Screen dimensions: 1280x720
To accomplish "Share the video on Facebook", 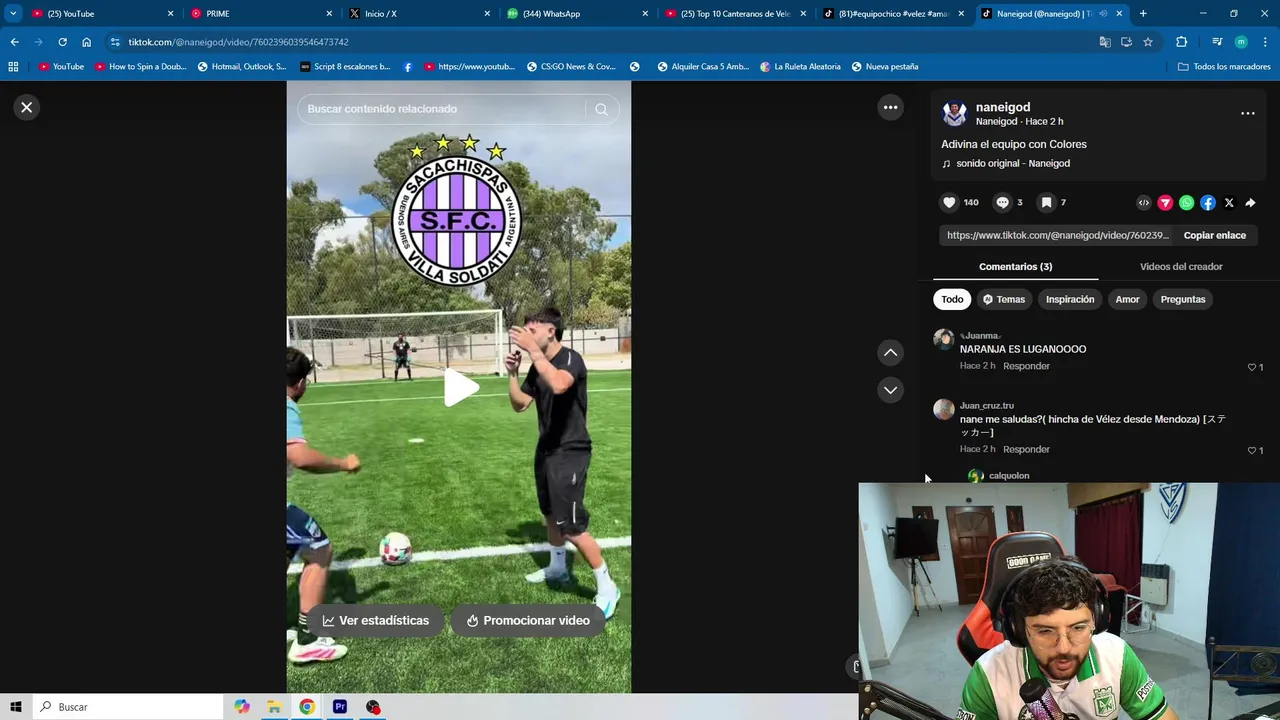I will pos(1208,203).
